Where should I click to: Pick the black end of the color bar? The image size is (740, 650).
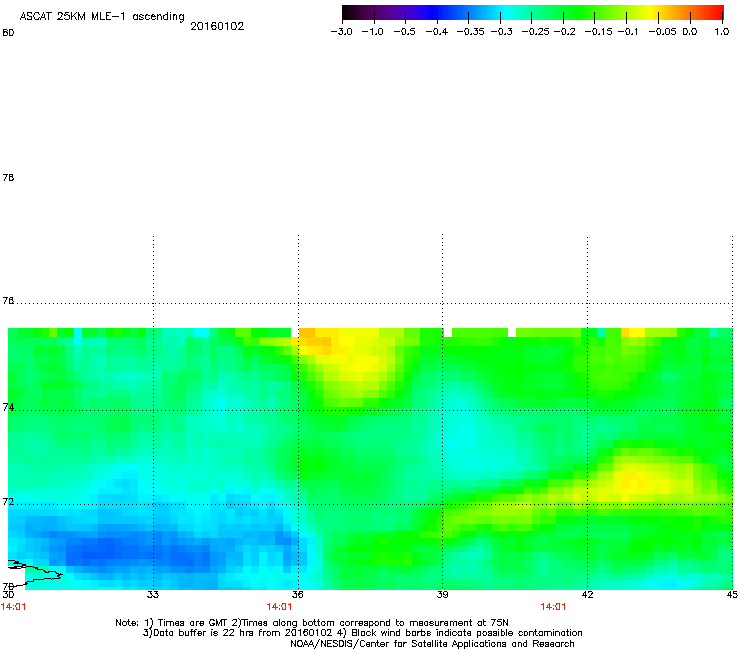click(349, 12)
